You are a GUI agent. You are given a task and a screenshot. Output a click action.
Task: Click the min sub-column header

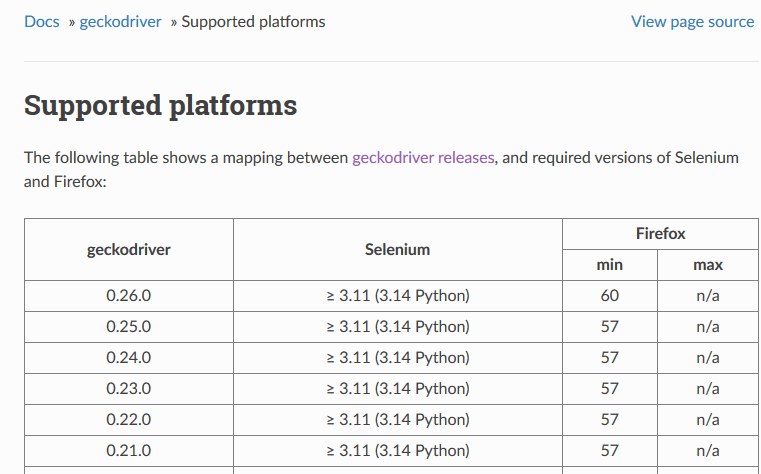(609, 265)
